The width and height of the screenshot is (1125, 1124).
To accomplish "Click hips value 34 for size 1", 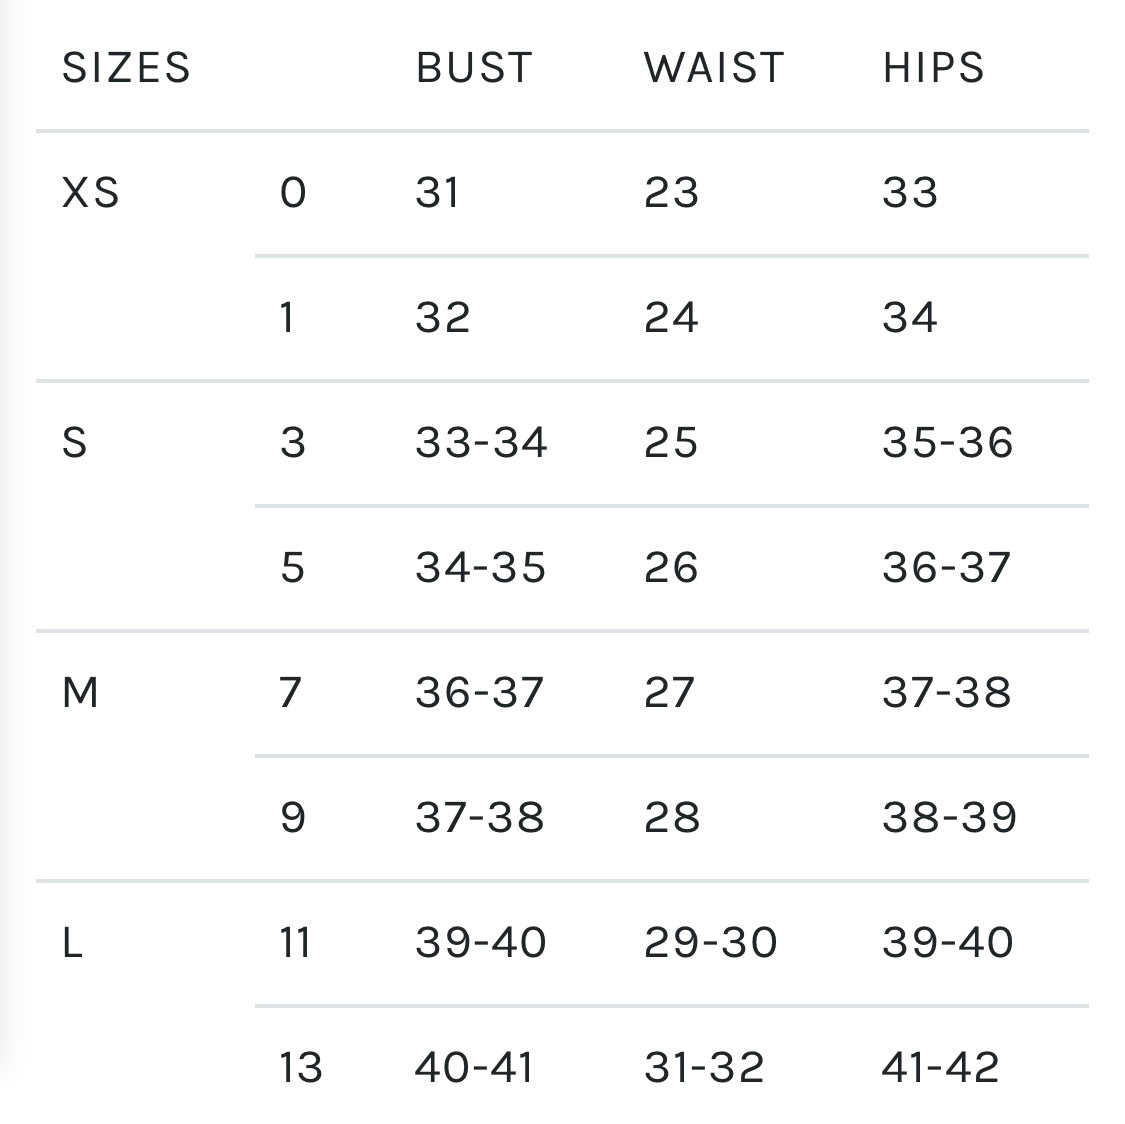I will click(x=910, y=317).
